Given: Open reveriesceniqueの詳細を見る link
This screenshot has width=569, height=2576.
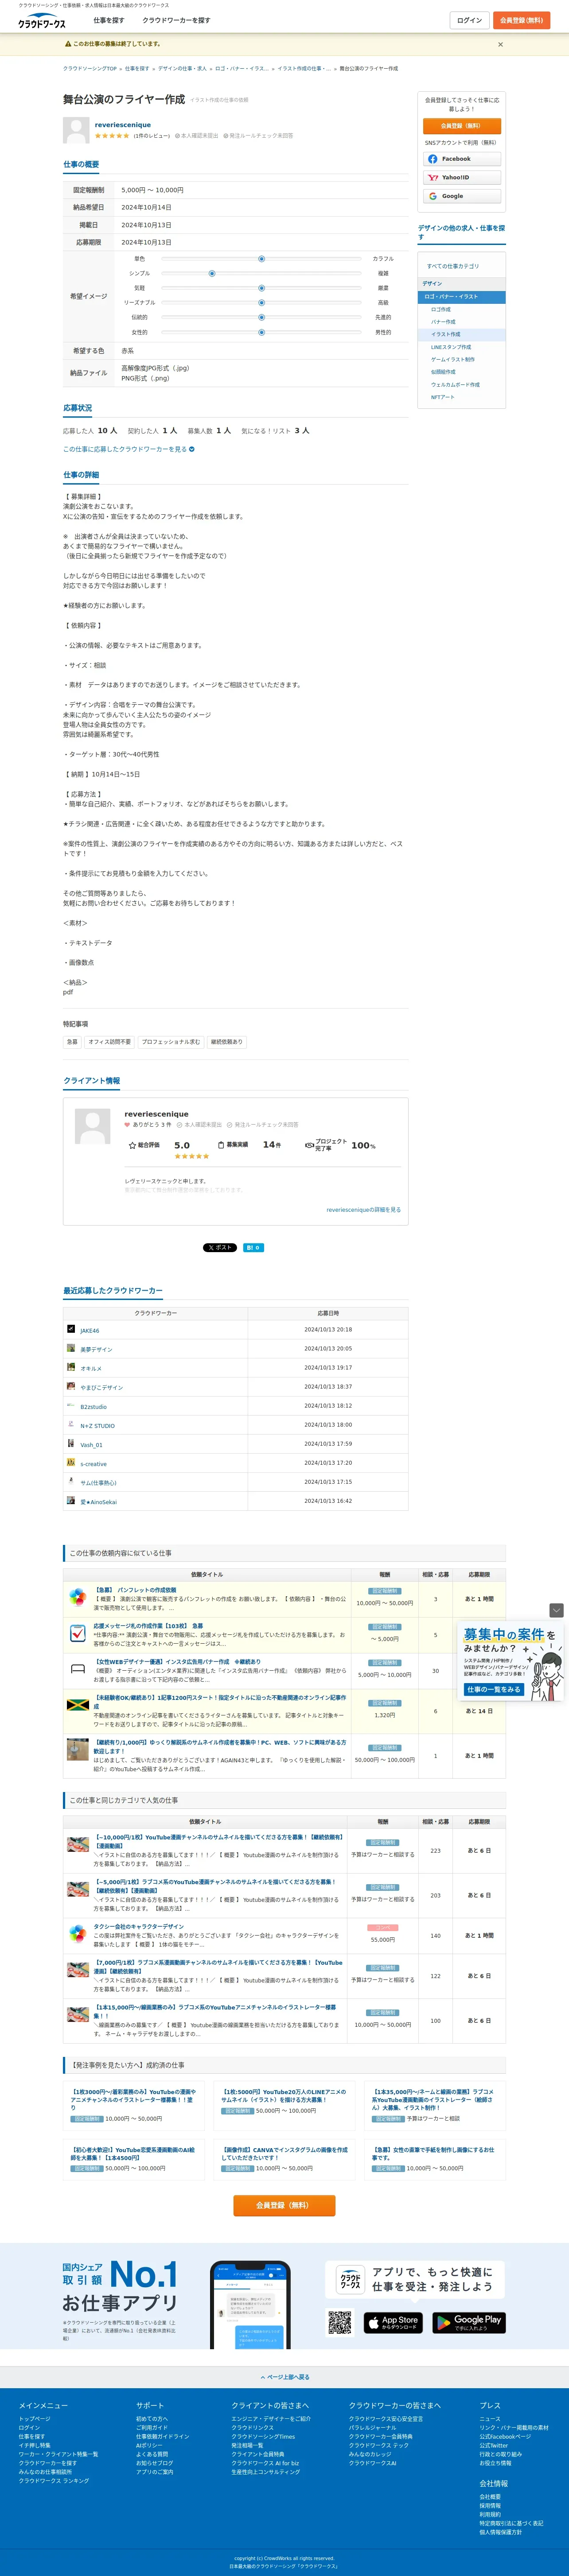Looking at the screenshot, I should point(363,1209).
